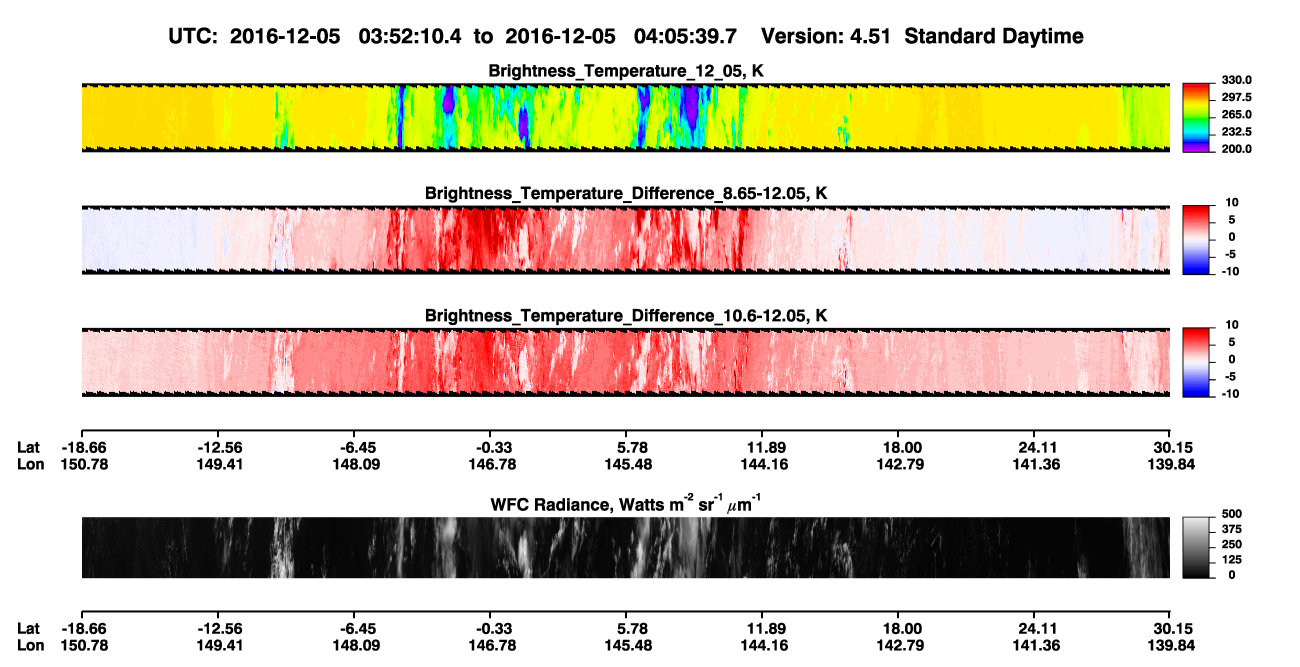Click the 250 tick on the WFC colorbar

[1232, 545]
